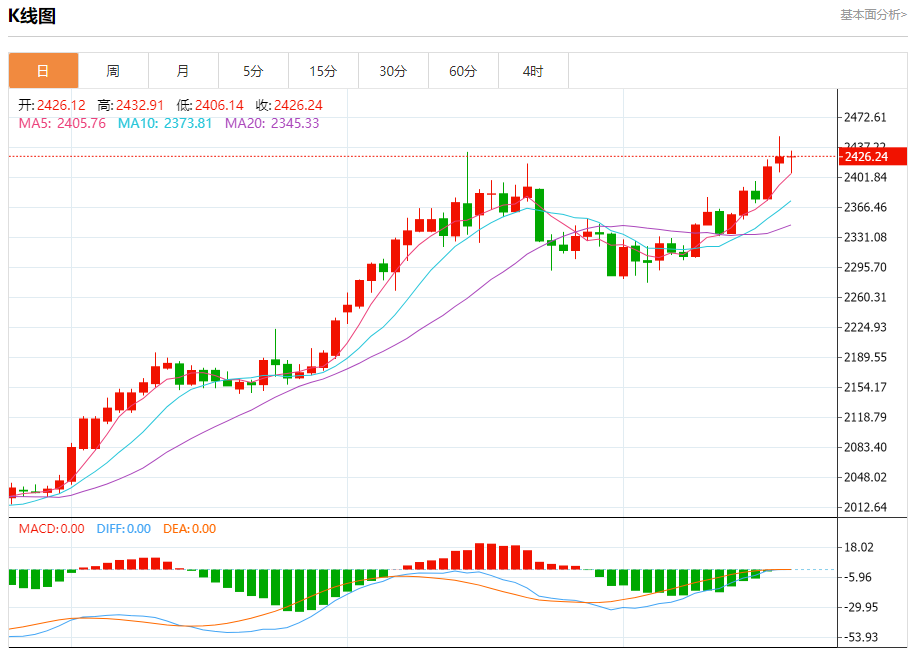
Task: Click the MACD:0.00 indicator label
Action: (51, 529)
